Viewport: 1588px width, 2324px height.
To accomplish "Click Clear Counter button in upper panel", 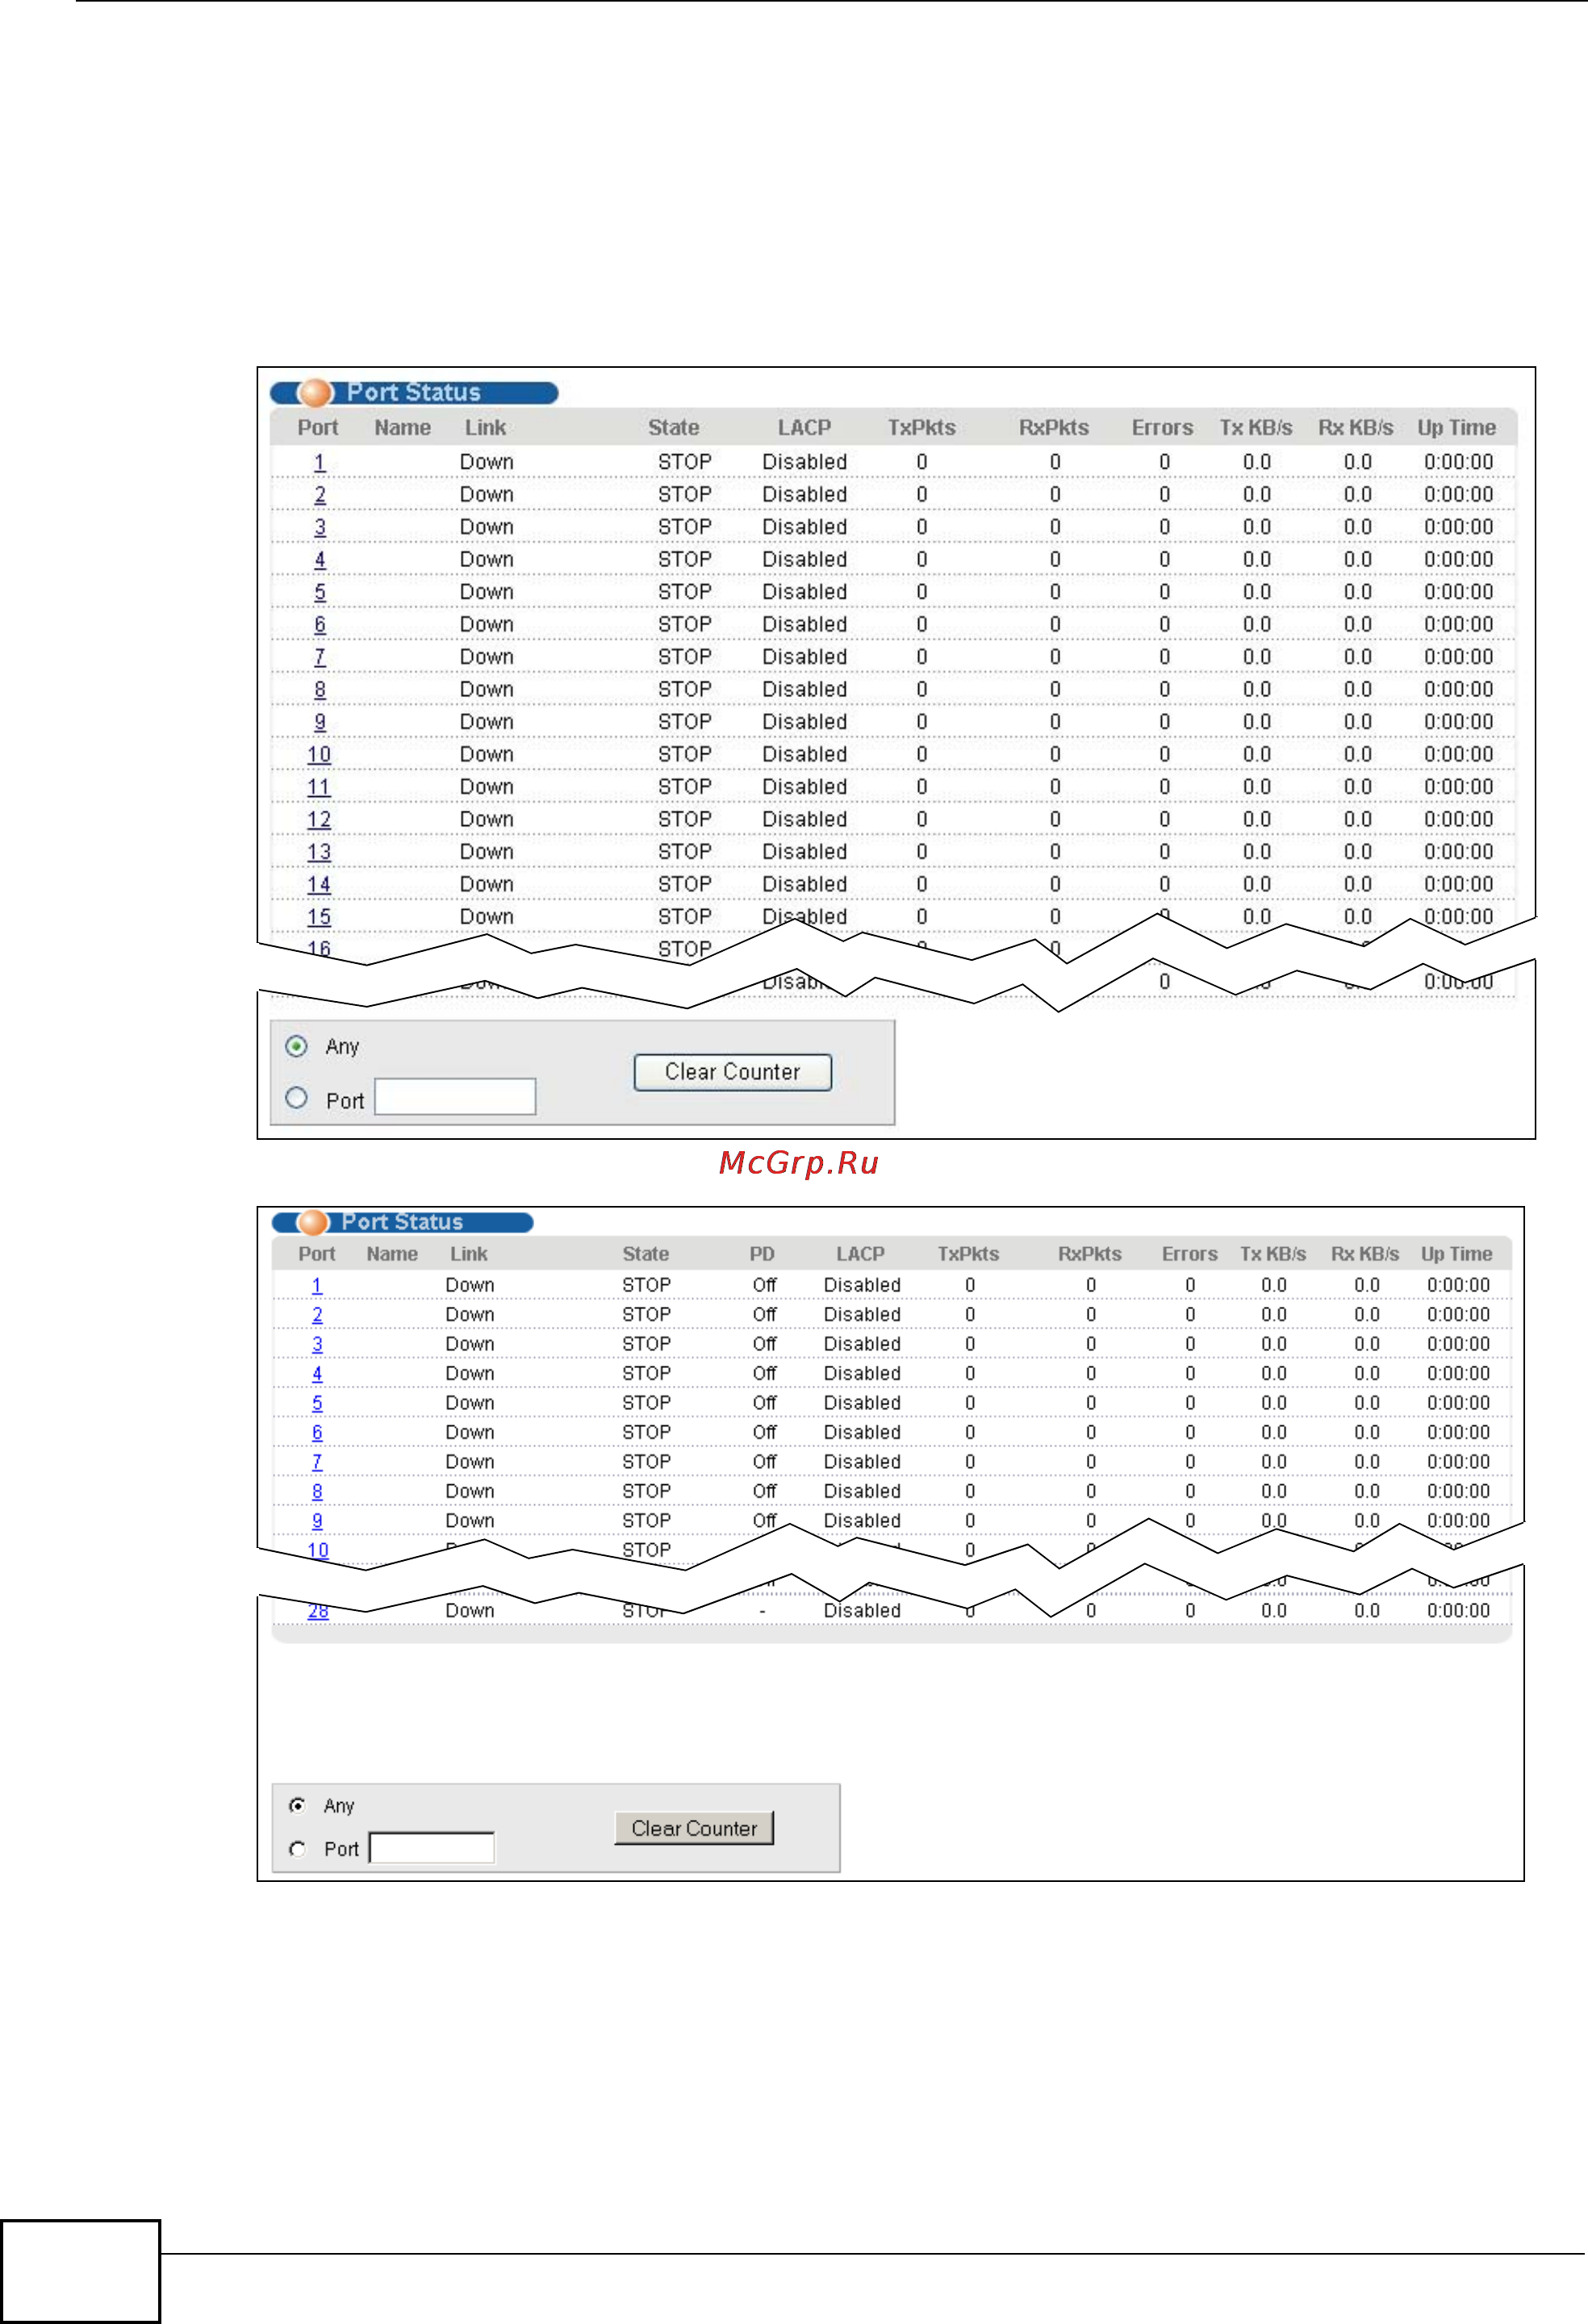I will point(733,1072).
